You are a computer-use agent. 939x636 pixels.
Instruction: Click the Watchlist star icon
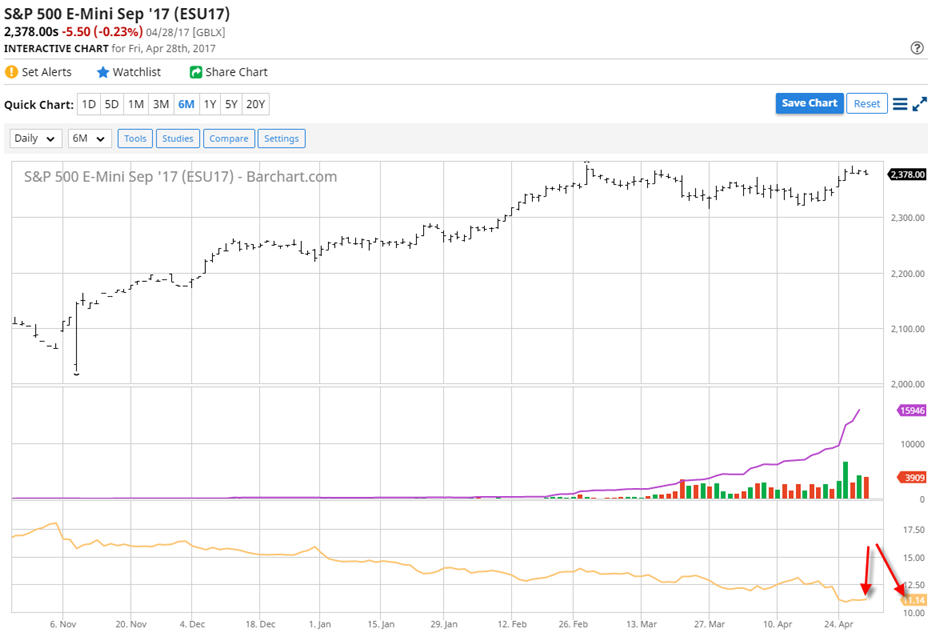pos(102,72)
